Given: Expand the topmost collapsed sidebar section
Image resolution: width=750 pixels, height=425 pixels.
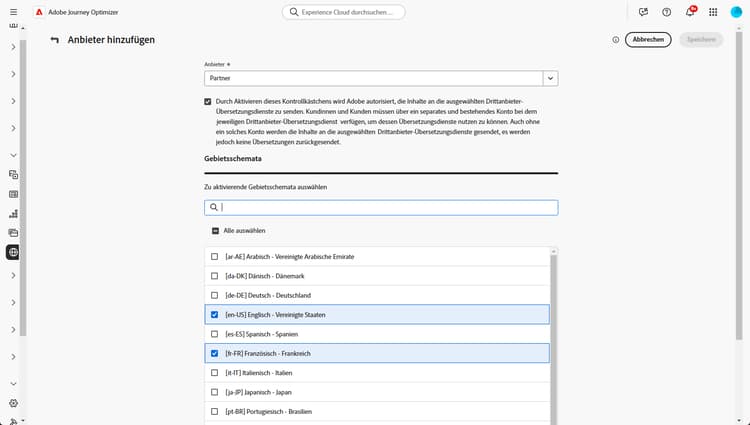Looking at the screenshot, I should 13,47.
